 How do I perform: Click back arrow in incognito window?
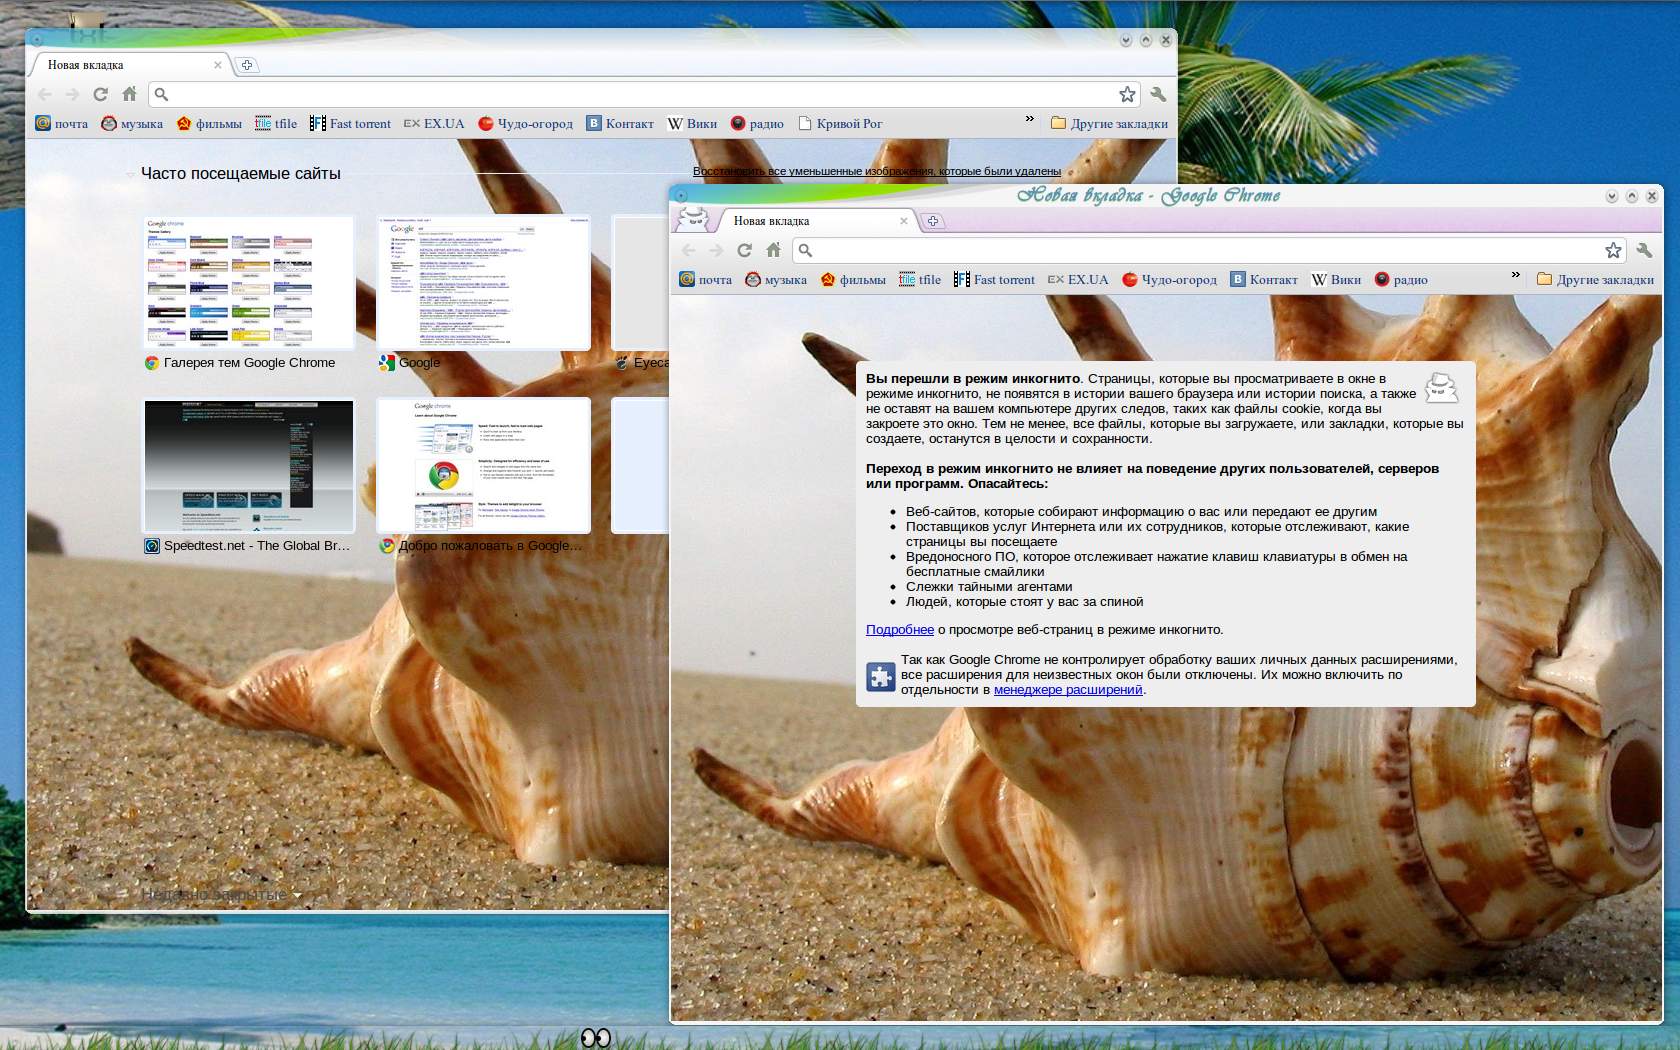(x=688, y=250)
